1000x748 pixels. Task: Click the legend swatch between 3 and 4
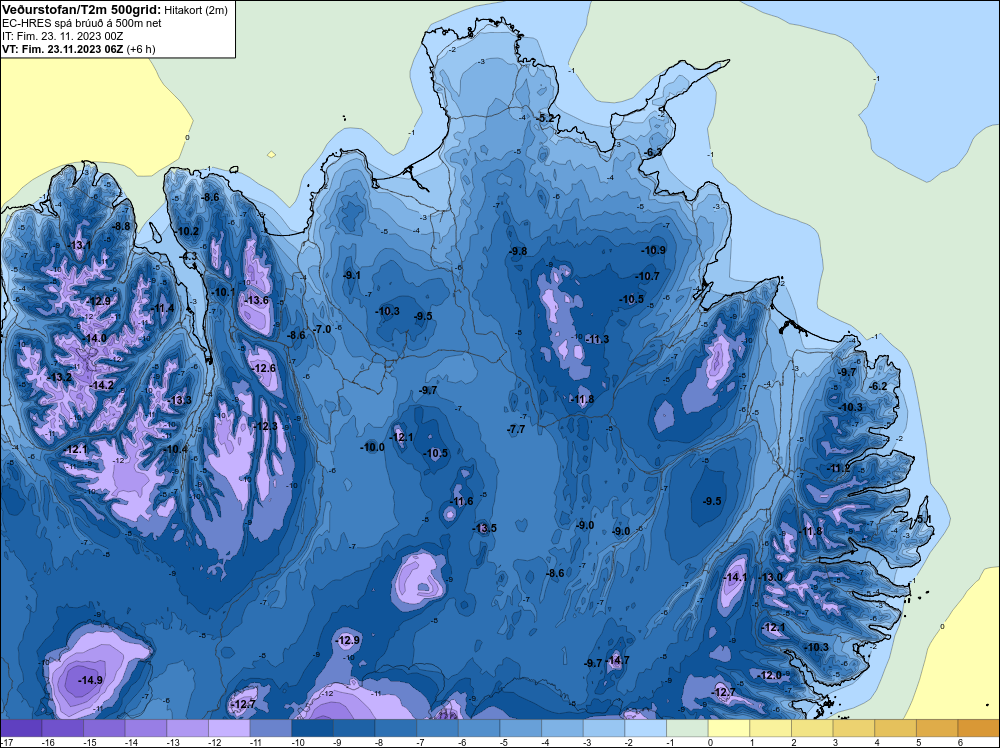tap(854, 728)
